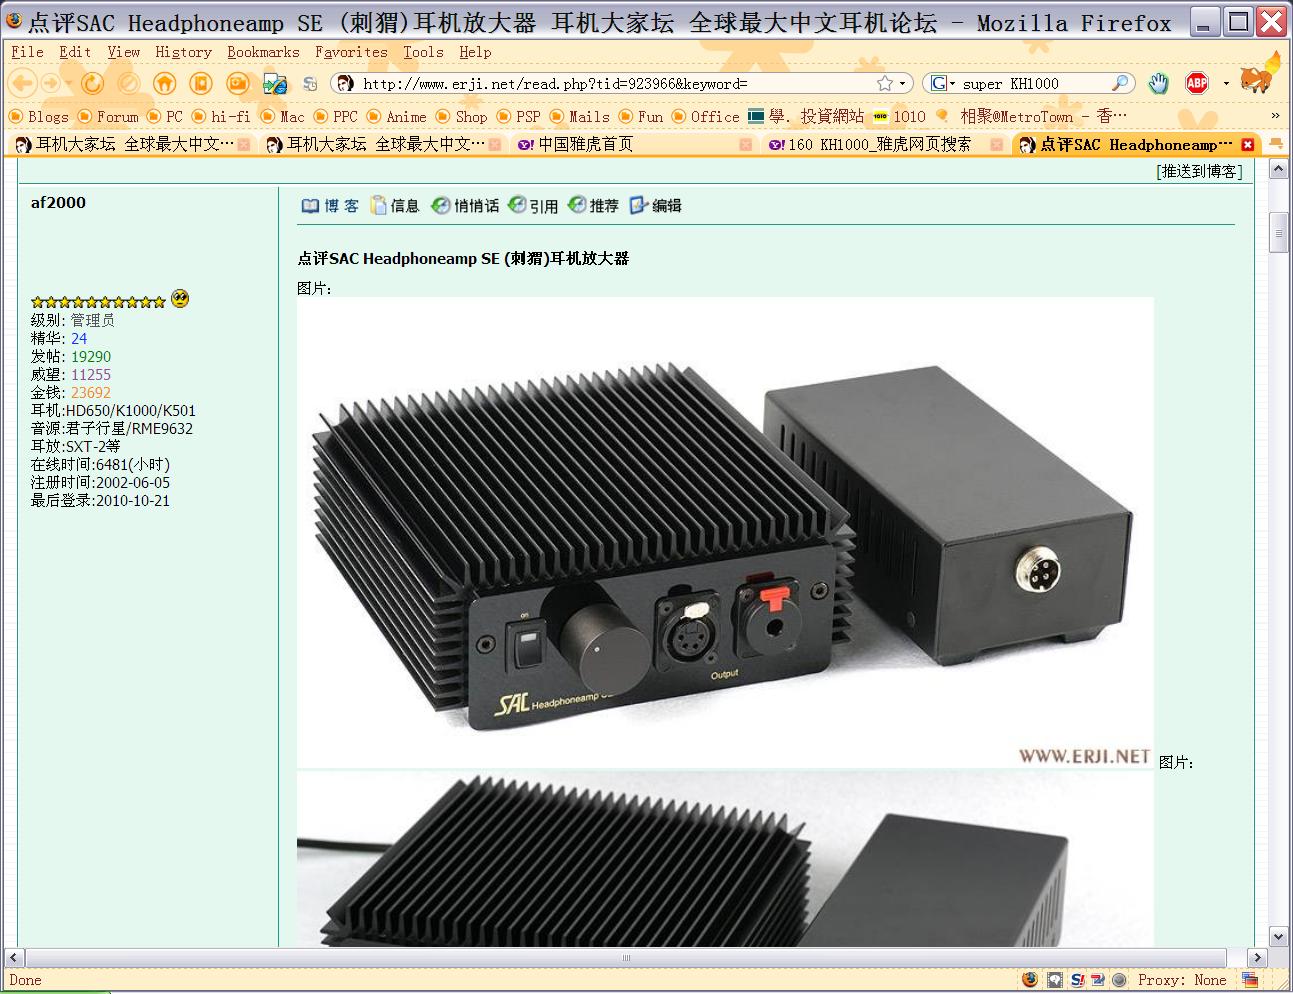Click the 學. 投資網站 bookmark

806,117
